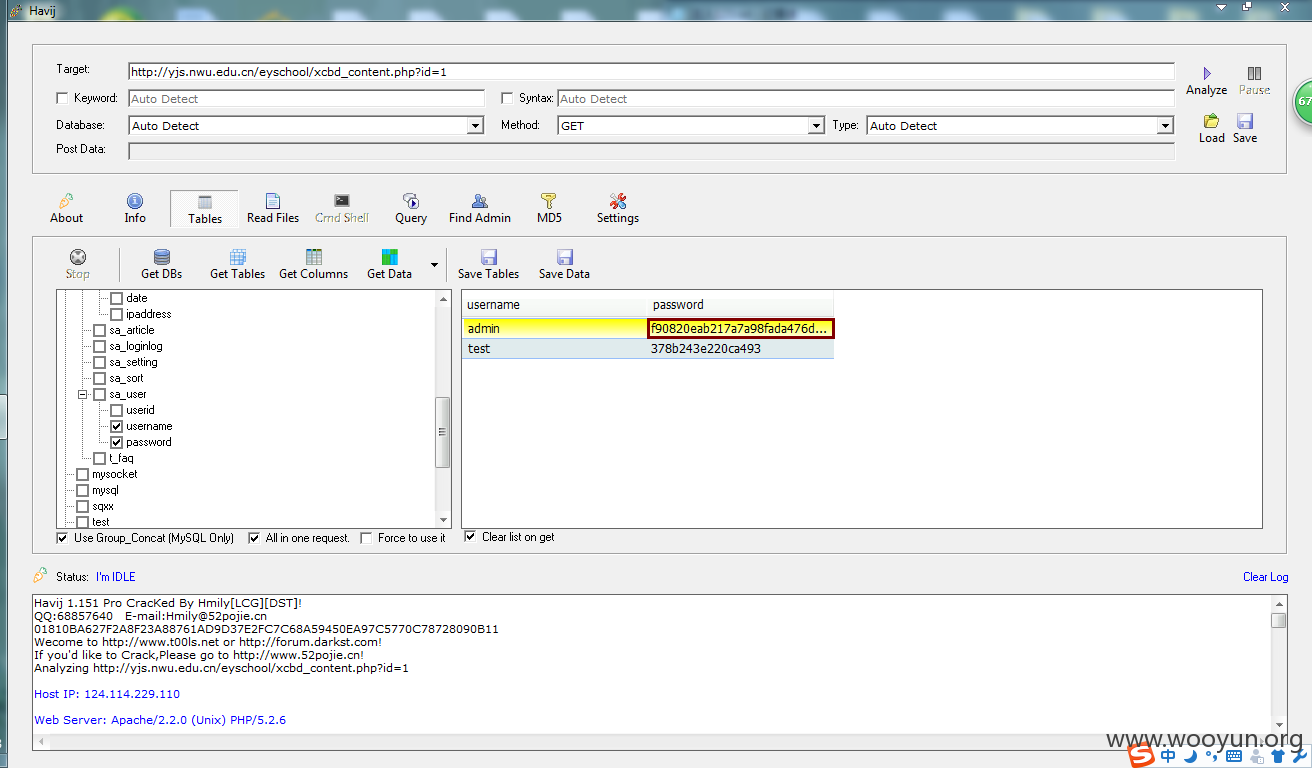The image size is (1312, 768).
Task: Click the Web Server Apache log line
Action: point(160,720)
